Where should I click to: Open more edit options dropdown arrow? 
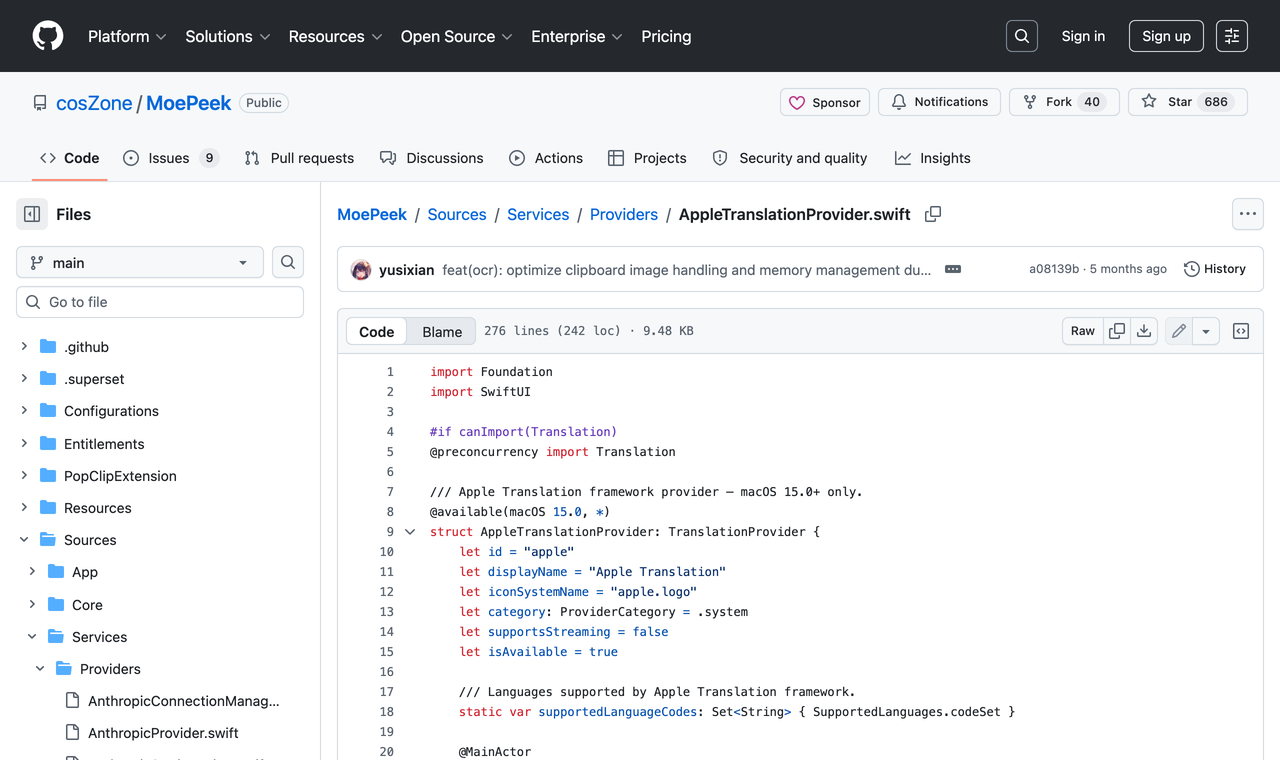1206,331
